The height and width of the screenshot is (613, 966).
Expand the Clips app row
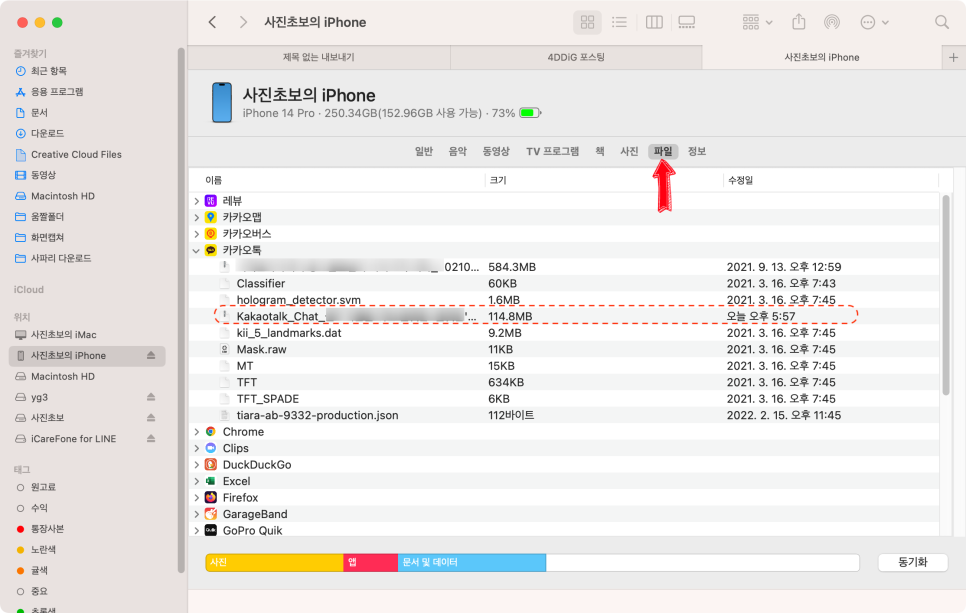point(197,448)
